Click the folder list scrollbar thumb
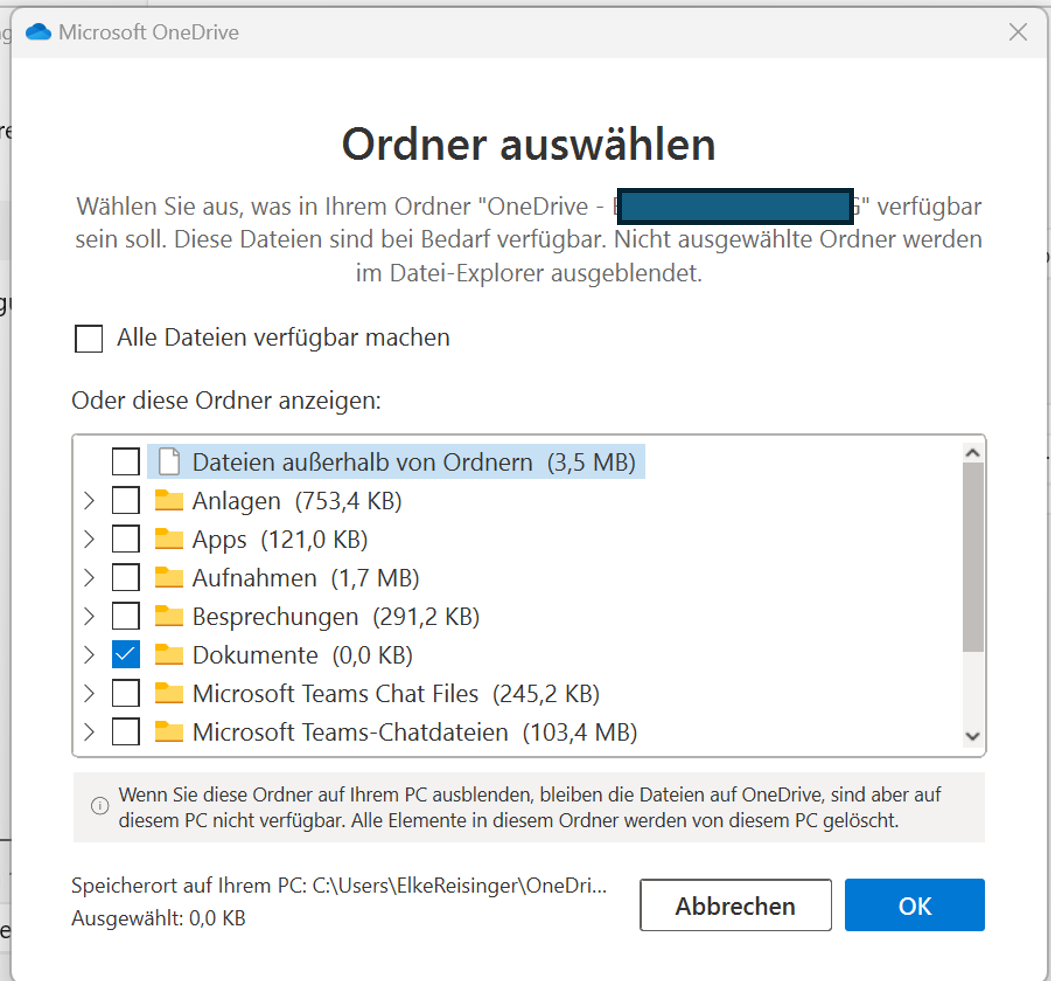Screen dimensions: 1051x981 (973, 557)
